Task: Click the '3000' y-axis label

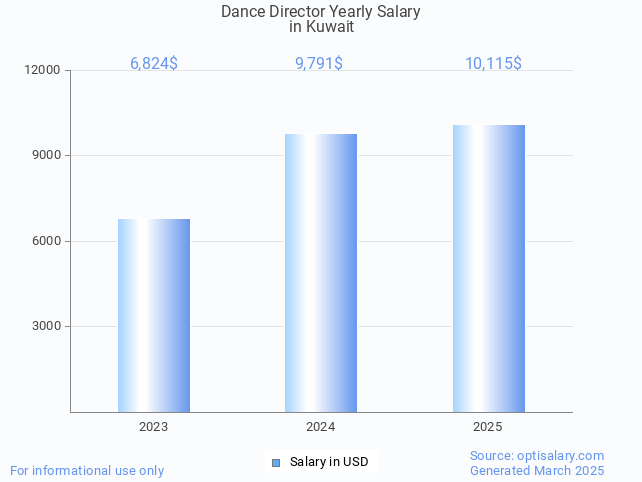Action: click(x=46, y=326)
